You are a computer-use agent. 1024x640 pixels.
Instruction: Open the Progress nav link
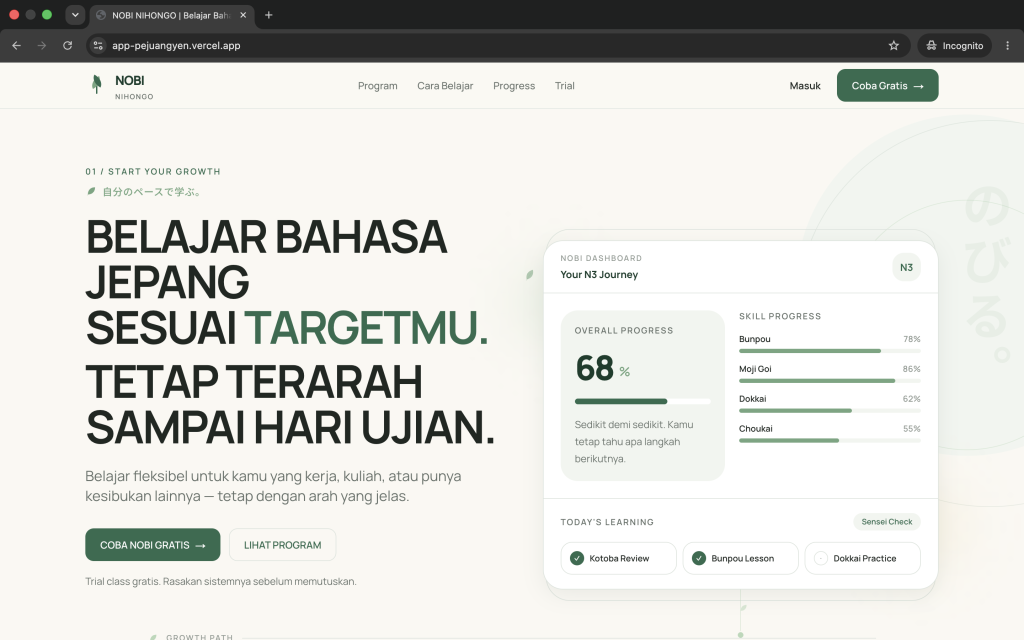[x=514, y=86]
